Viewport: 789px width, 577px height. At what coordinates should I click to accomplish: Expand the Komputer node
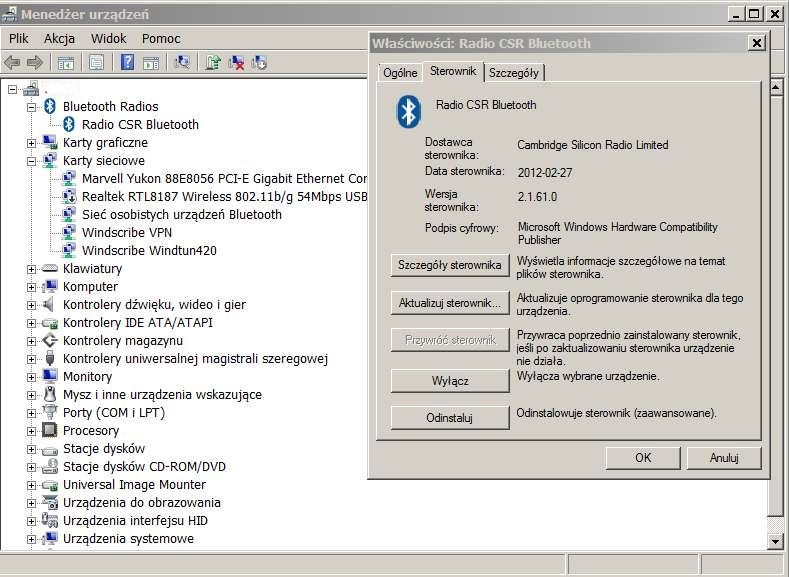31,287
